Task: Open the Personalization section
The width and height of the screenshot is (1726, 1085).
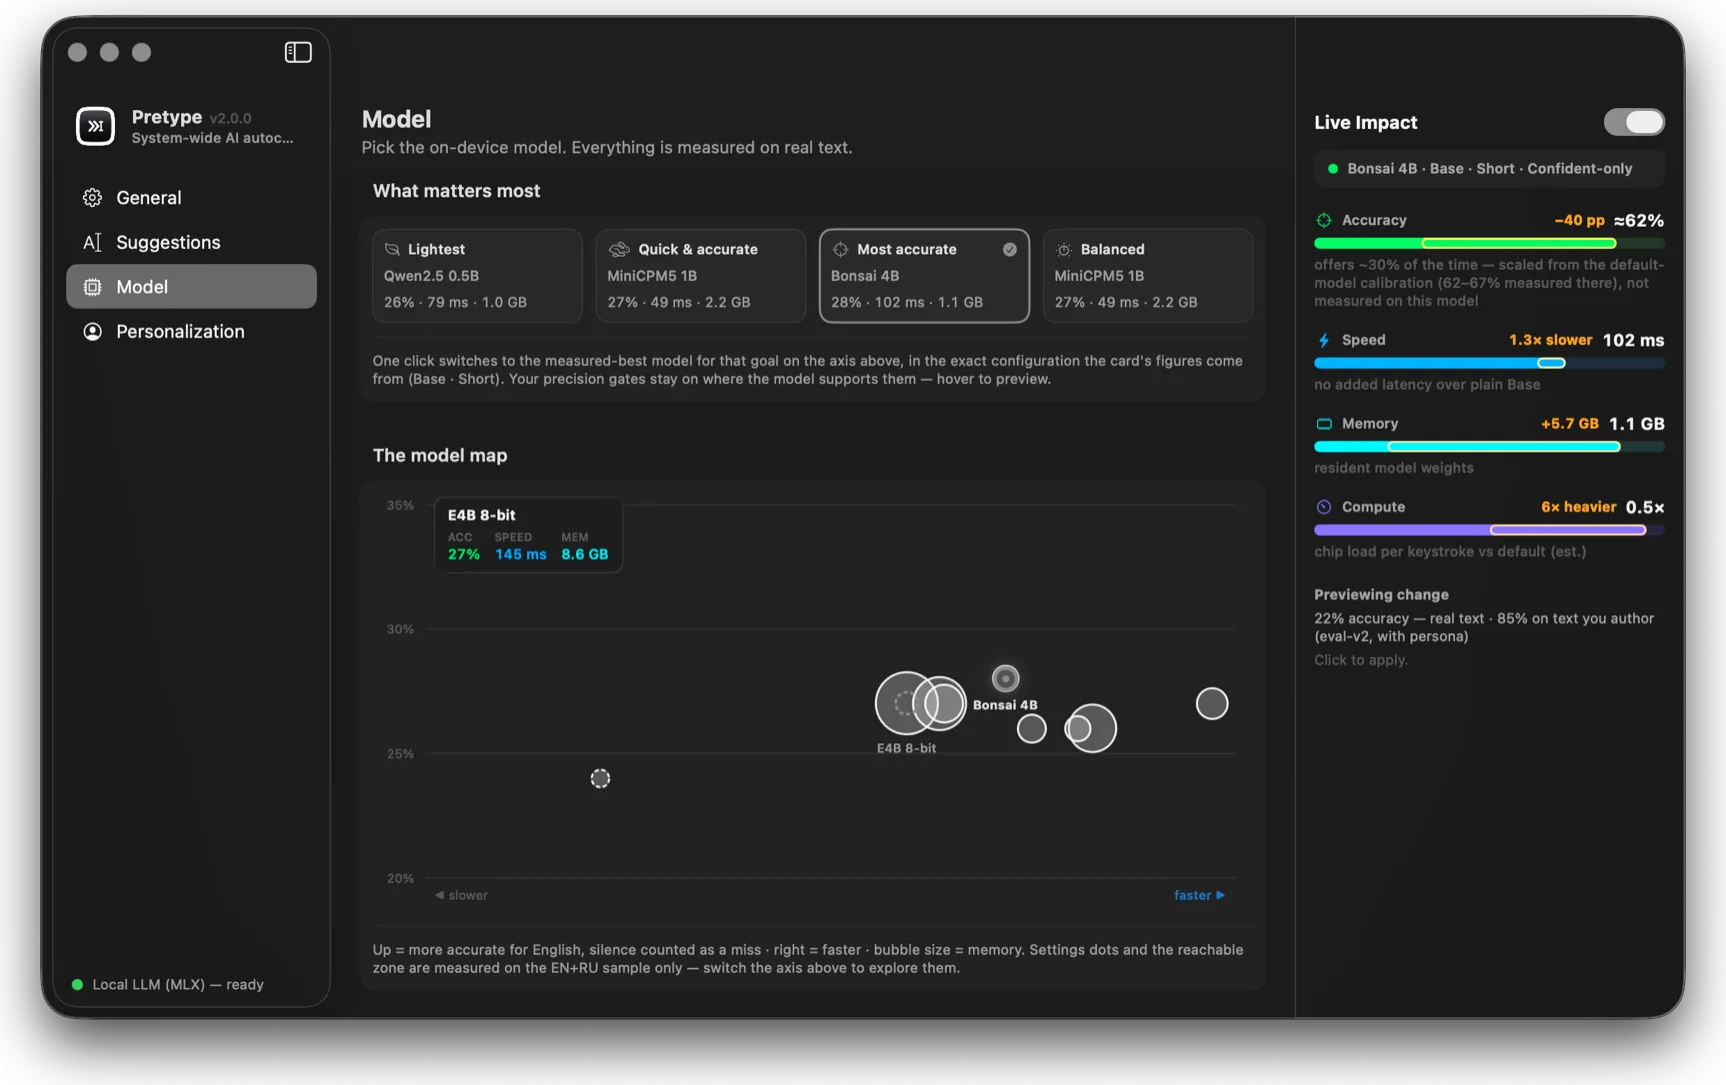Action: click(191, 331)
